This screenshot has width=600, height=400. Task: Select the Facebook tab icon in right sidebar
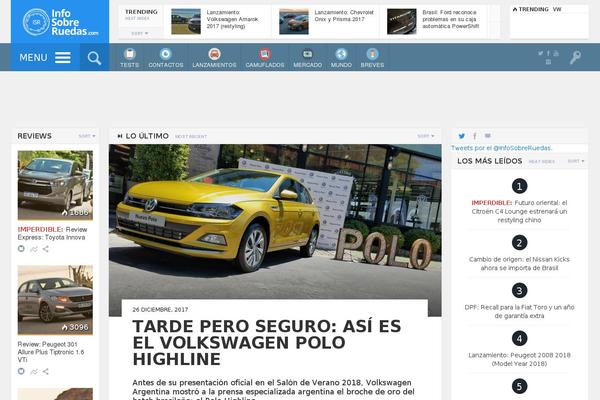474,136
